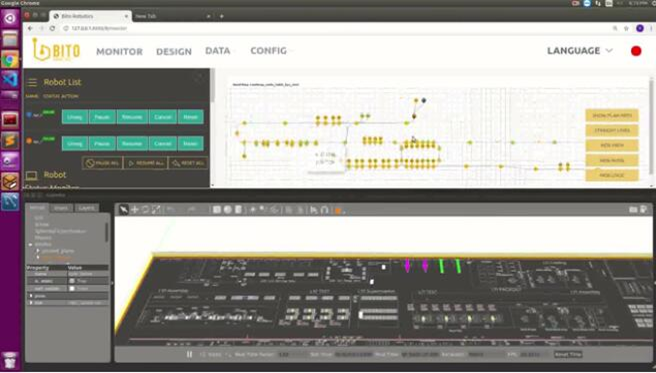Select the Gazebo scale mode tool
The image size is (656, 373).
156,209
